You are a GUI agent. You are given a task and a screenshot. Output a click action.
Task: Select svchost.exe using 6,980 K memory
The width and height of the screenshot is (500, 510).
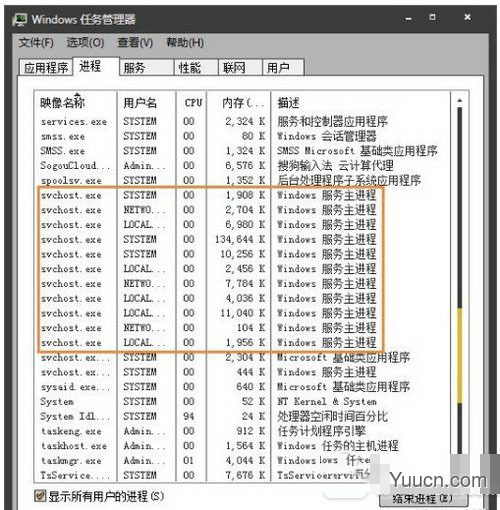pos(242,224)
